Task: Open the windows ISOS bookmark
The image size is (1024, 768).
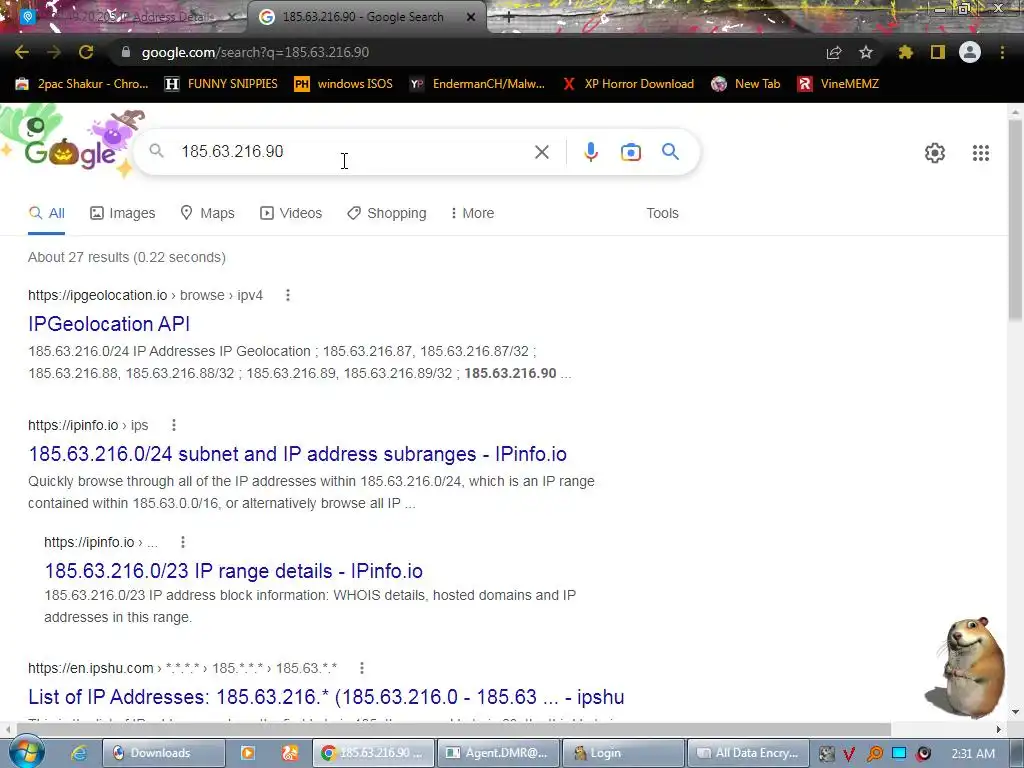Action: (344, 84)
